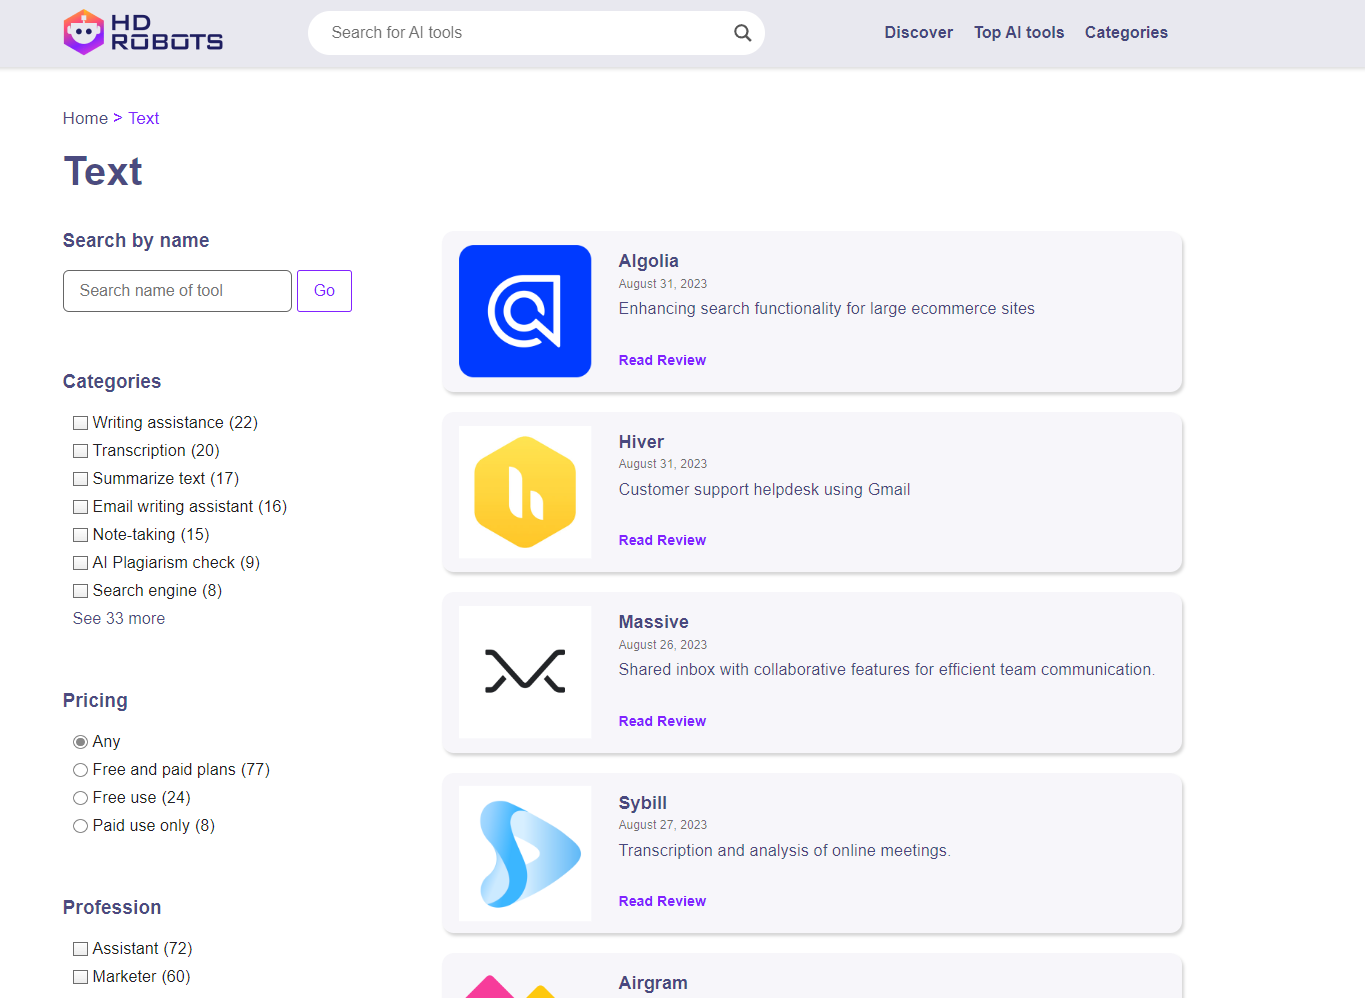This screenshot has height=998, width=1365.
Task: Read Review for Algolia
Action: point(662,360)
